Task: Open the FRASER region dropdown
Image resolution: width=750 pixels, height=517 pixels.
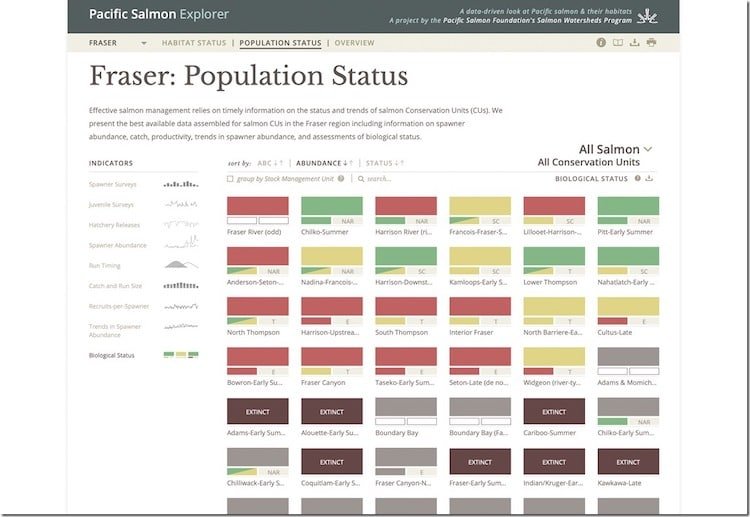Action: 118,43
